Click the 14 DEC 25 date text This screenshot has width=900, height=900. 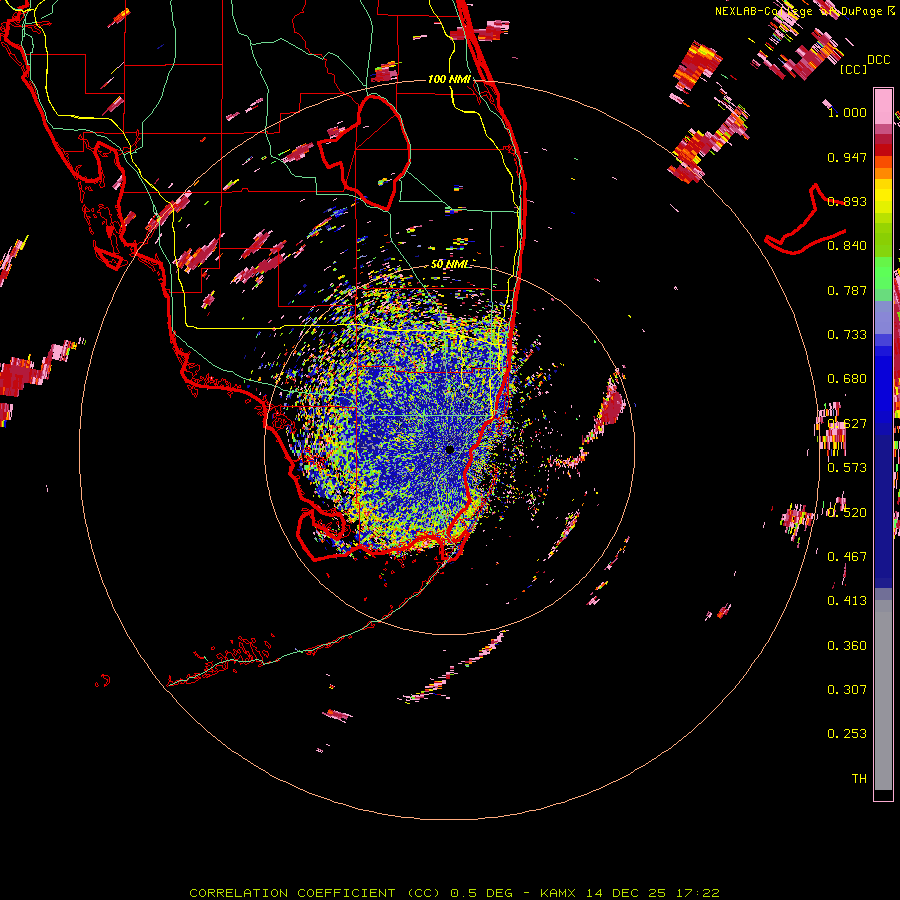pos(626,893)
